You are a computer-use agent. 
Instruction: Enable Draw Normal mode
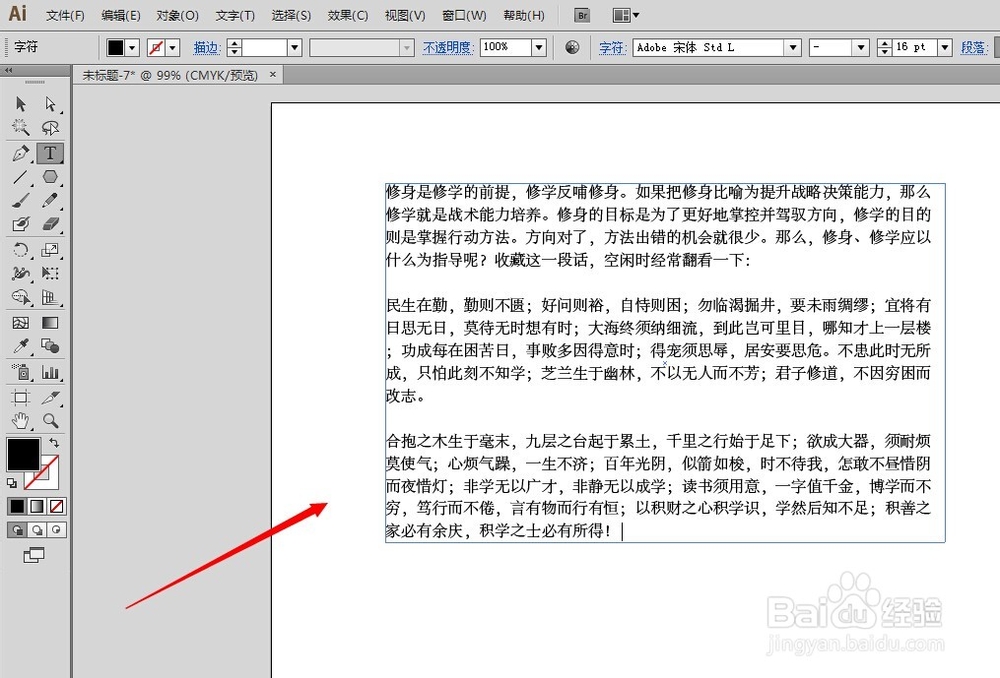point(17,530)
